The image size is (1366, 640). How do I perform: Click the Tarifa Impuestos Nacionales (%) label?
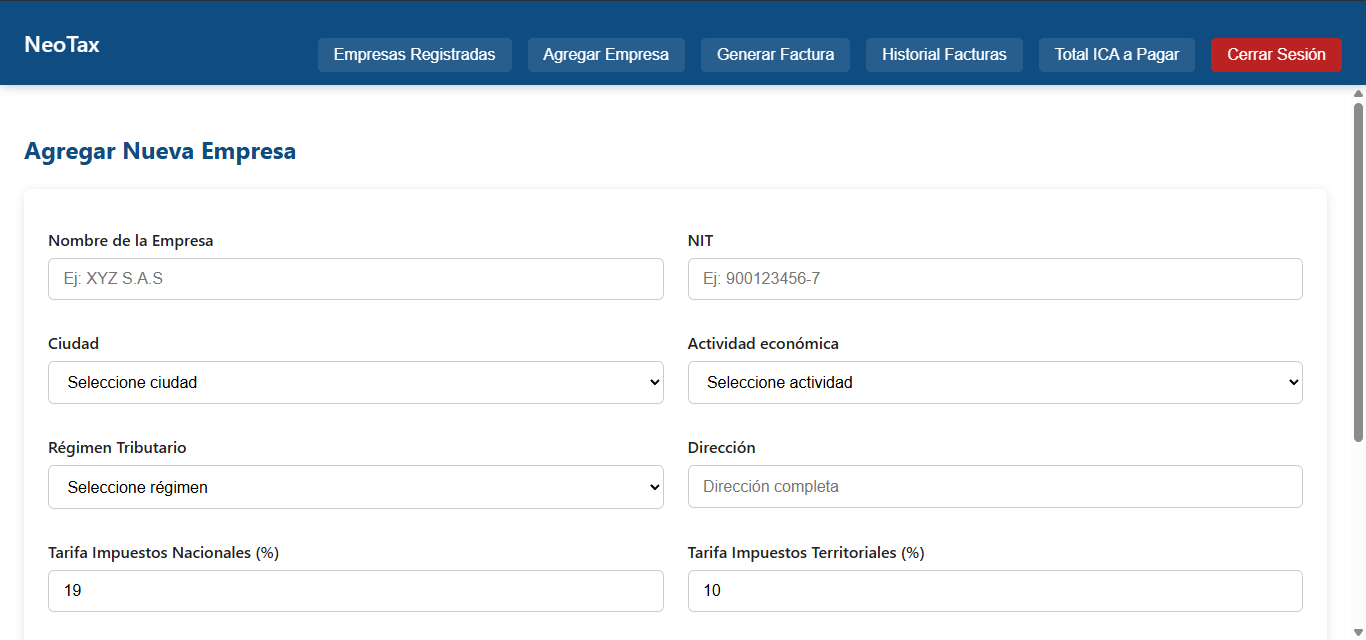pos(164,553)
